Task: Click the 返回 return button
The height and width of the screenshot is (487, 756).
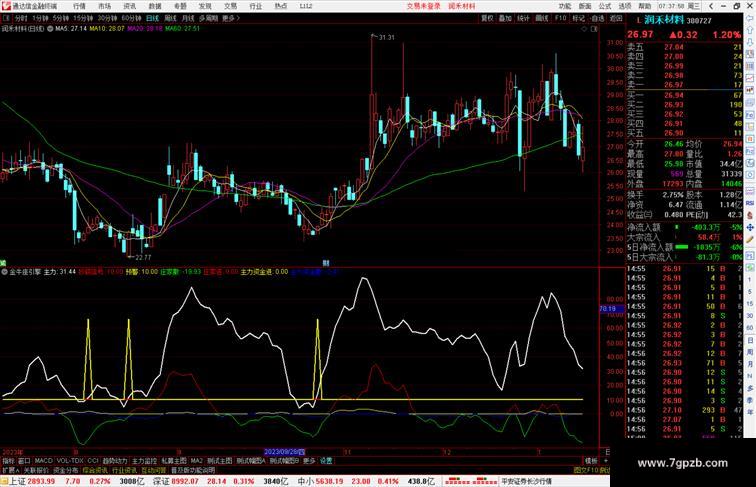Action: point(616,18)
